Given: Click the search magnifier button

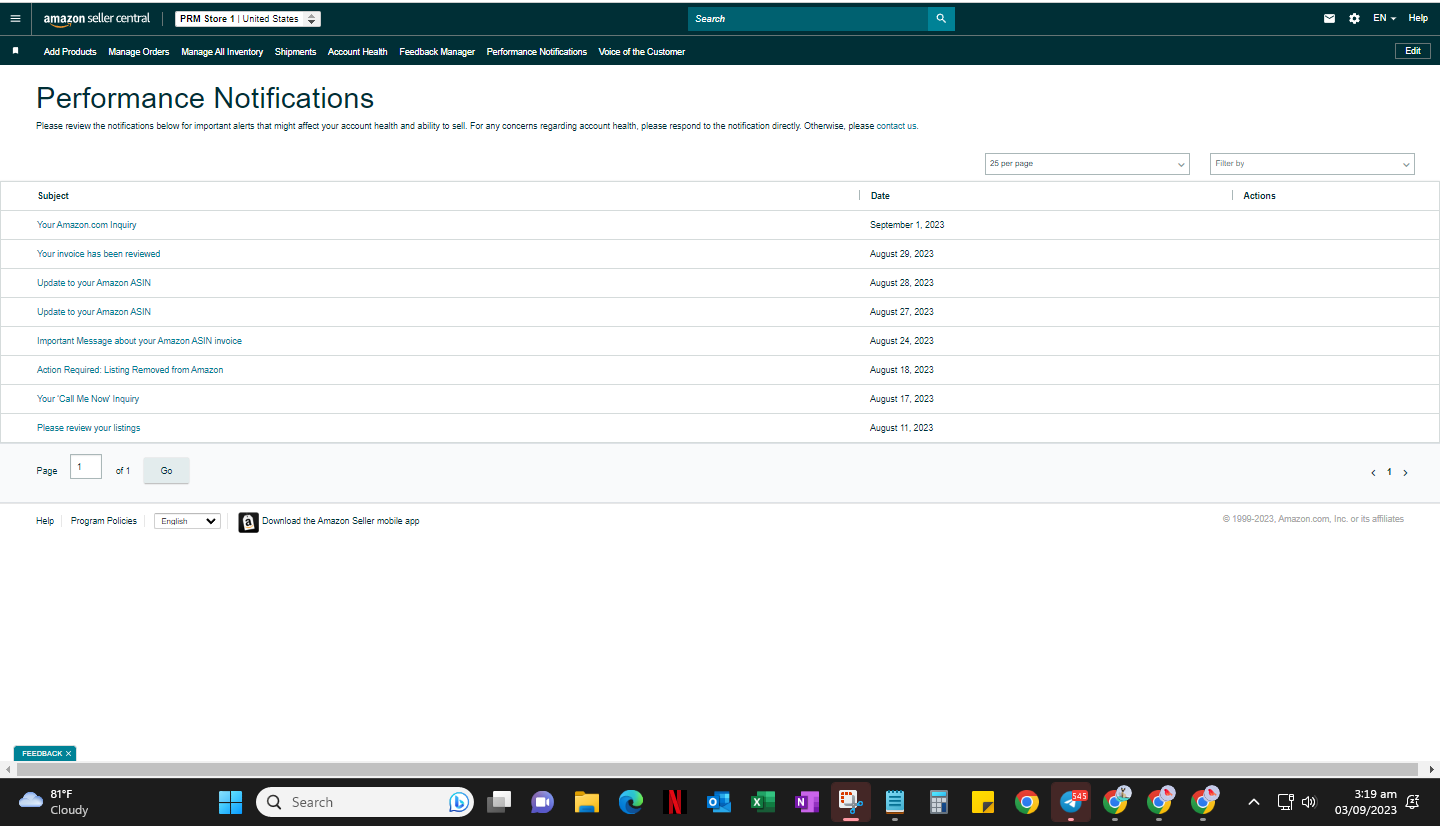Looking at the screenshot, I should (941, 19).
